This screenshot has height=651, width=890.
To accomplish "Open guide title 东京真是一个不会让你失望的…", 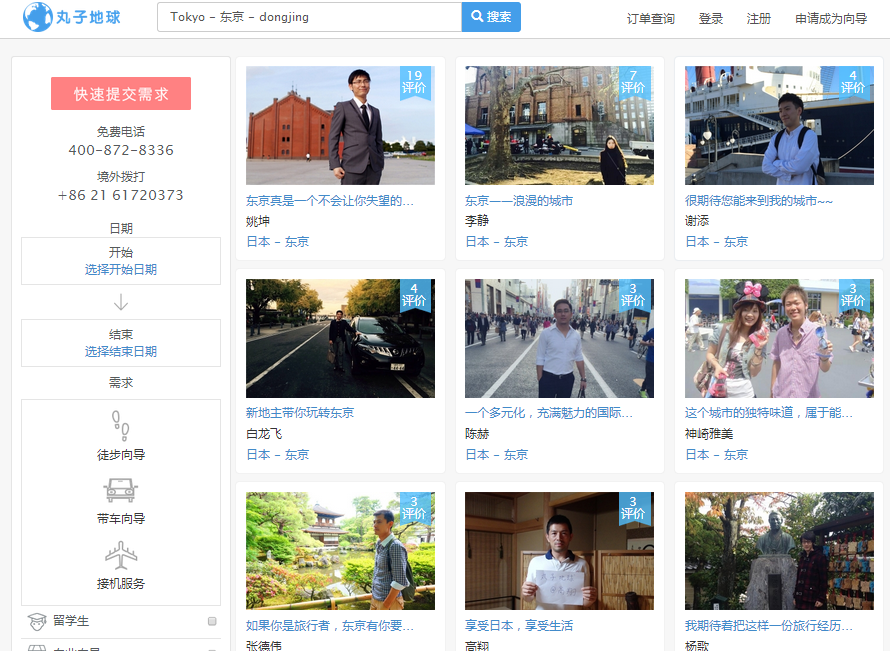I will 330,200.
